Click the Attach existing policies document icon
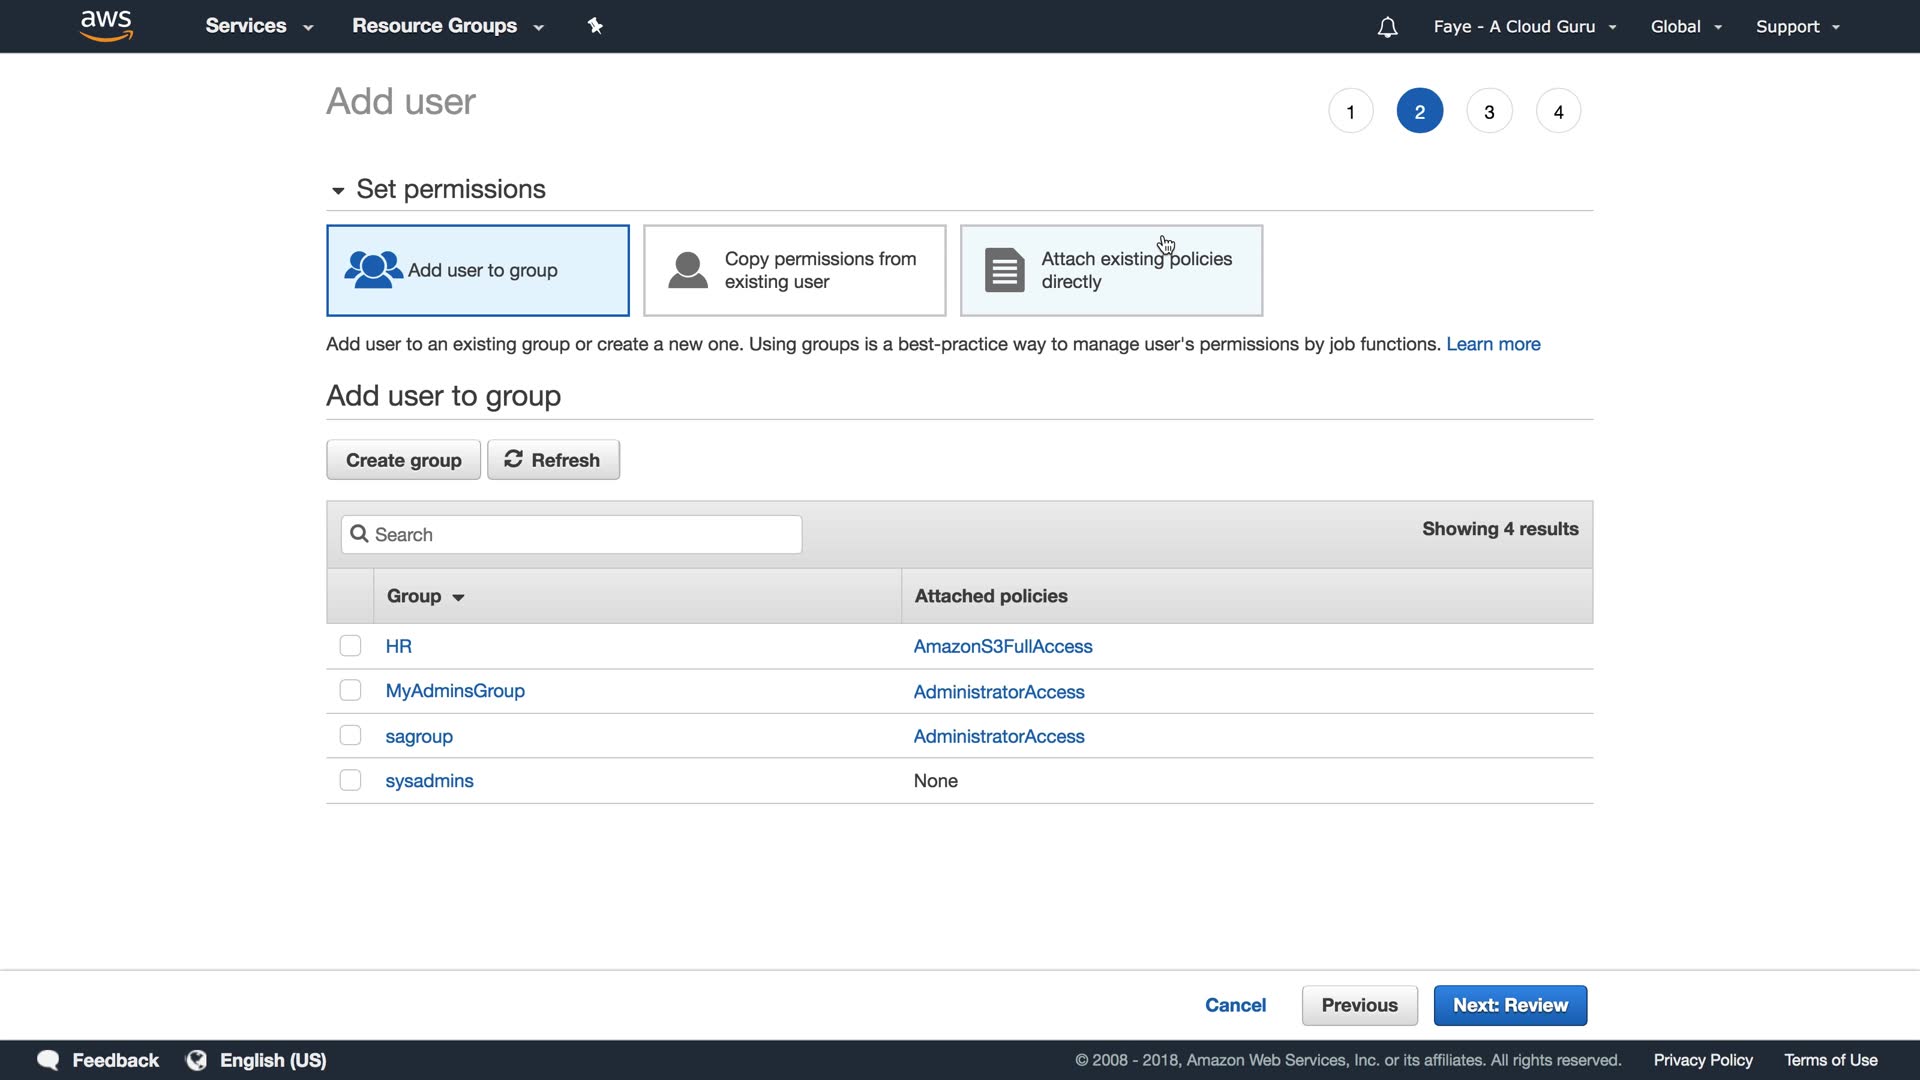 pos(1004,270)
